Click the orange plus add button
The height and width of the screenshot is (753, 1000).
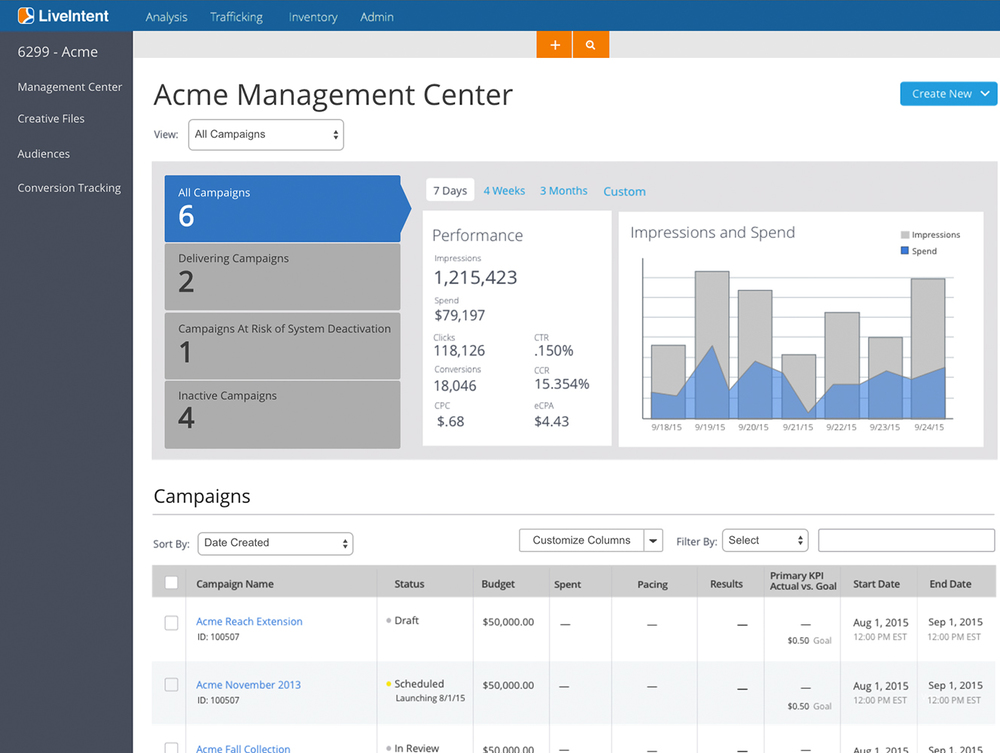tap(554, 45)
